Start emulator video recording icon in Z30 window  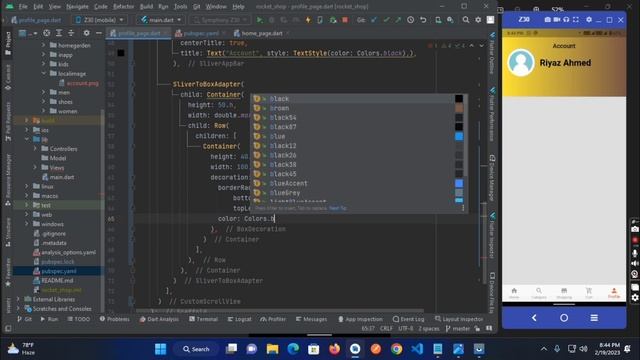(x=557, y=20)
